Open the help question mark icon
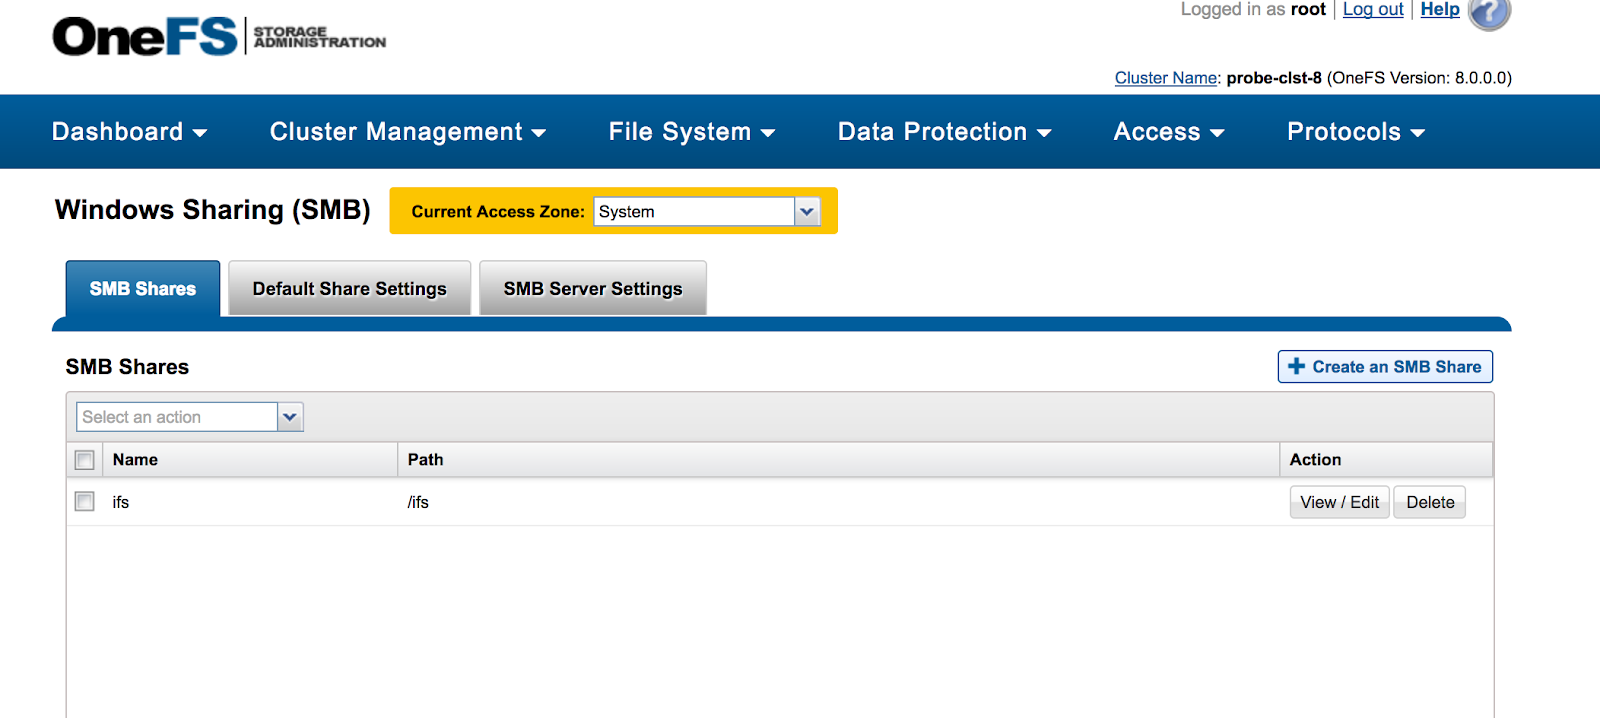Image resolution: width=1600 pixels, height=718 pixels. 1490,13
